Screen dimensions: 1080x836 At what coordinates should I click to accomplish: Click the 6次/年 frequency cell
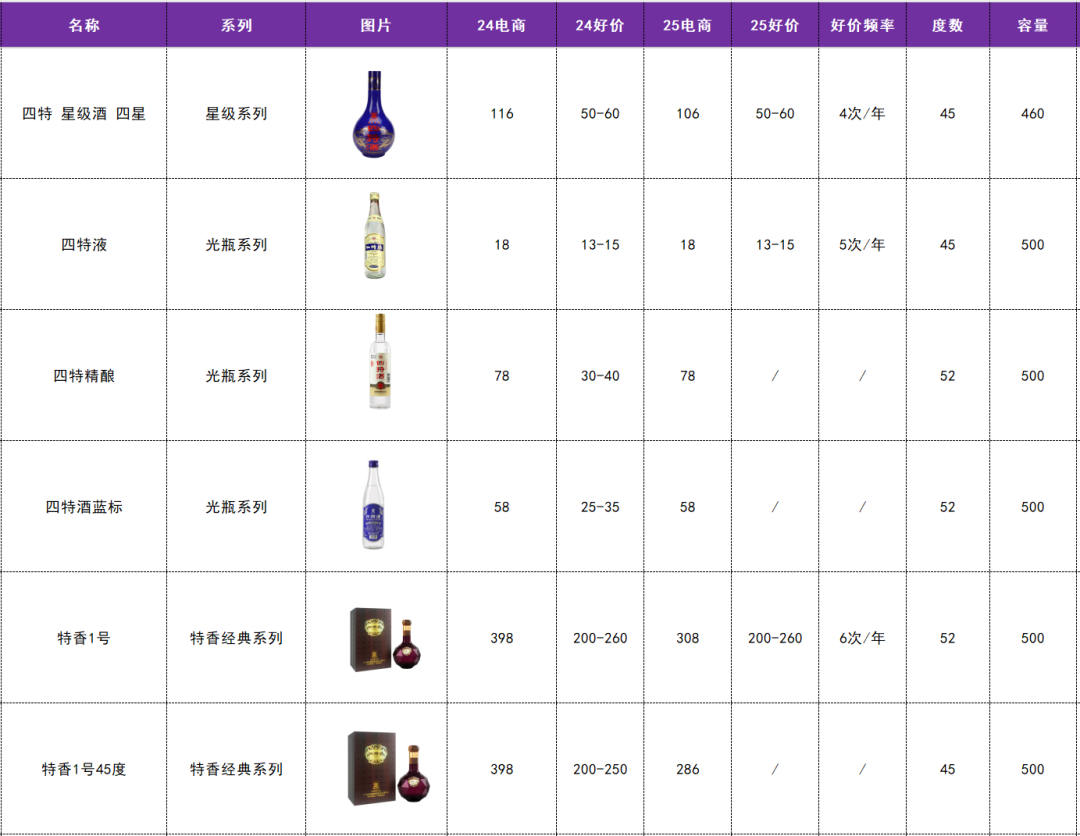pyautogui.click(x=862, y=638)
